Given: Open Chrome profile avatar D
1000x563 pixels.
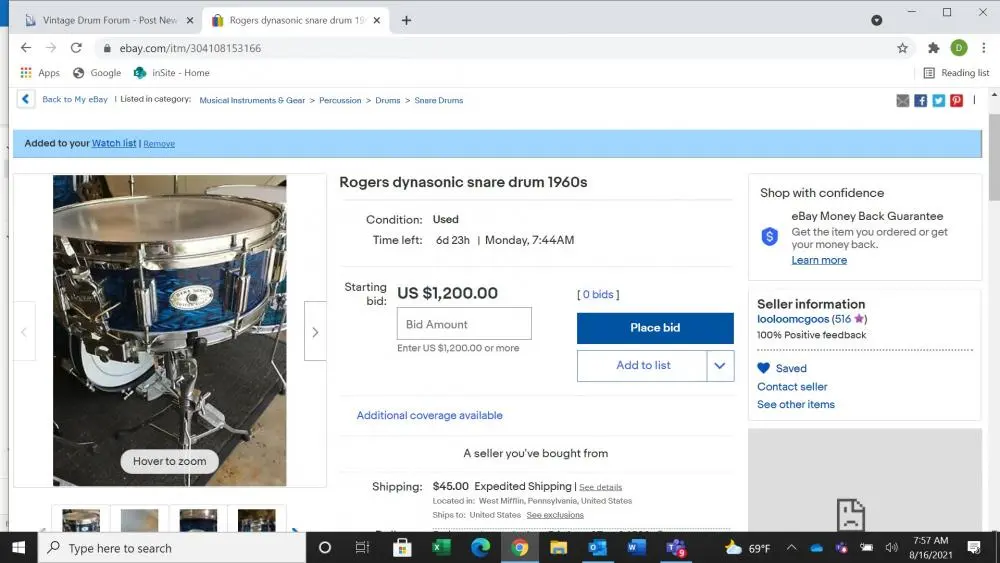Looking at the screenshot, I should point(959,48).
